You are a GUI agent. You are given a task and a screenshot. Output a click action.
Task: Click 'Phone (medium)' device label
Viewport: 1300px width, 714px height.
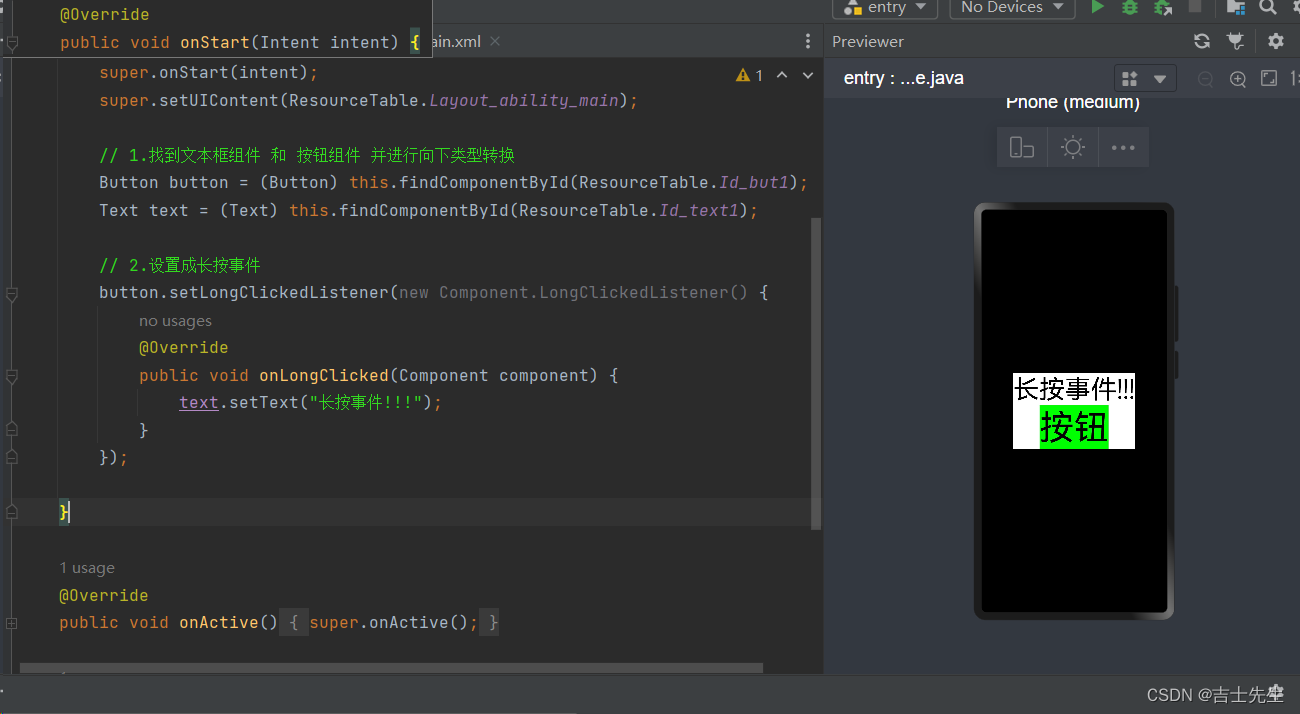pyautogui.click(x=1073, y=102)
